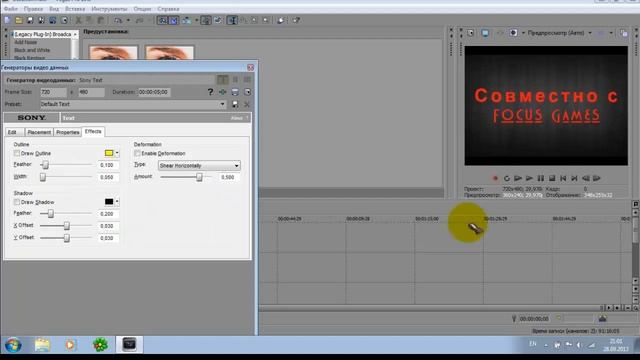640x360 pixels.
Task: Click the Undo arrow toolbar icon
Action: coord(118,20)
